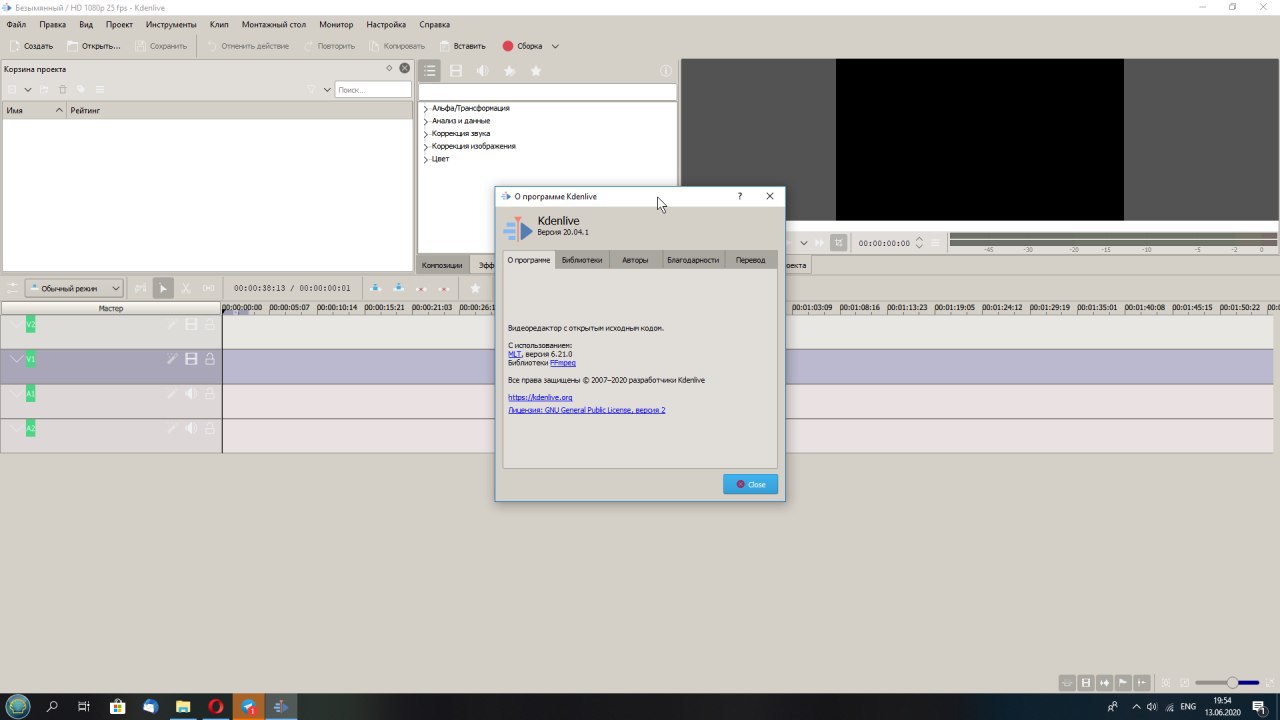Lock the V1 track
The width and height of the screenshot is (1280, 720).
210,359
